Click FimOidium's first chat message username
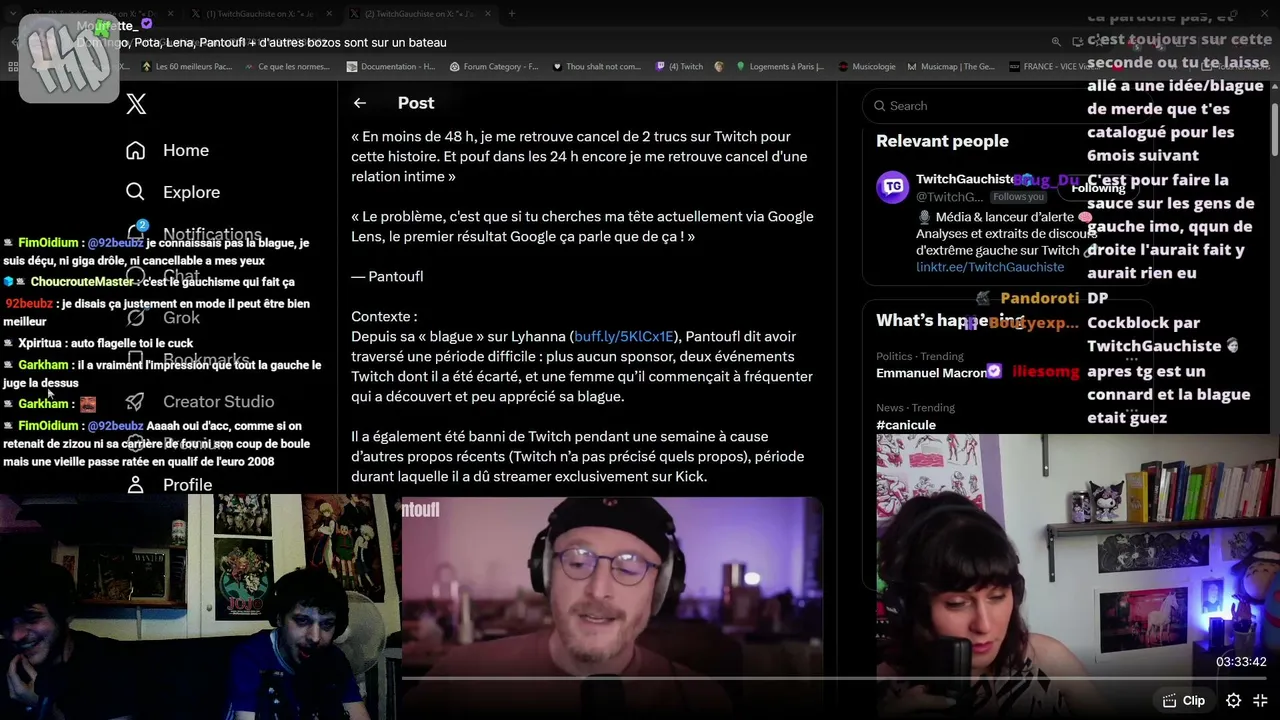Viewport: 1280px width, 720px height. click(48, 243)
